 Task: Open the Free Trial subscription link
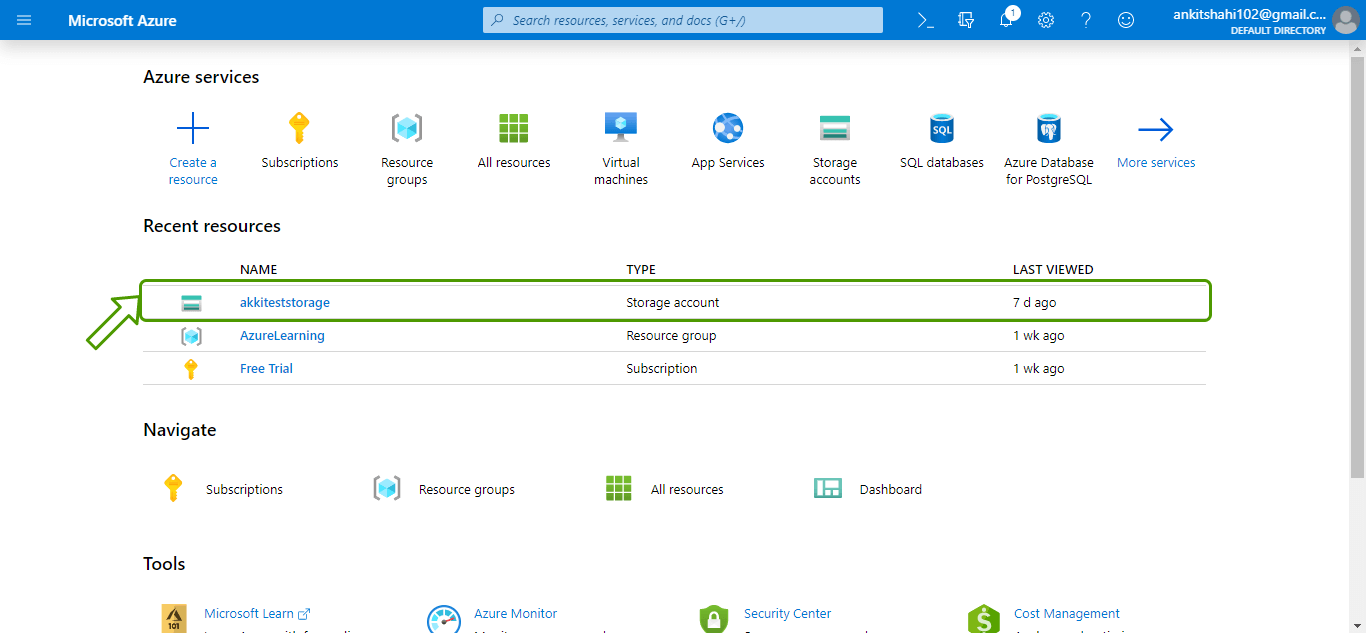click(x=266, y=369)
